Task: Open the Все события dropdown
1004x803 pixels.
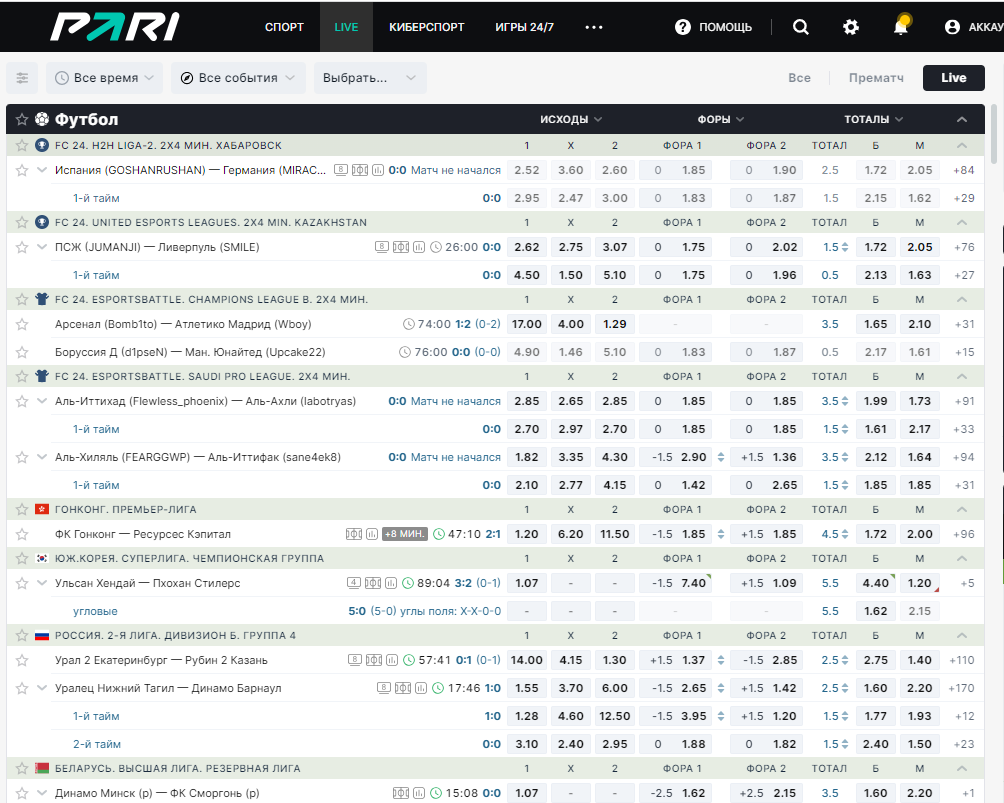Action: tap(238, 78)
